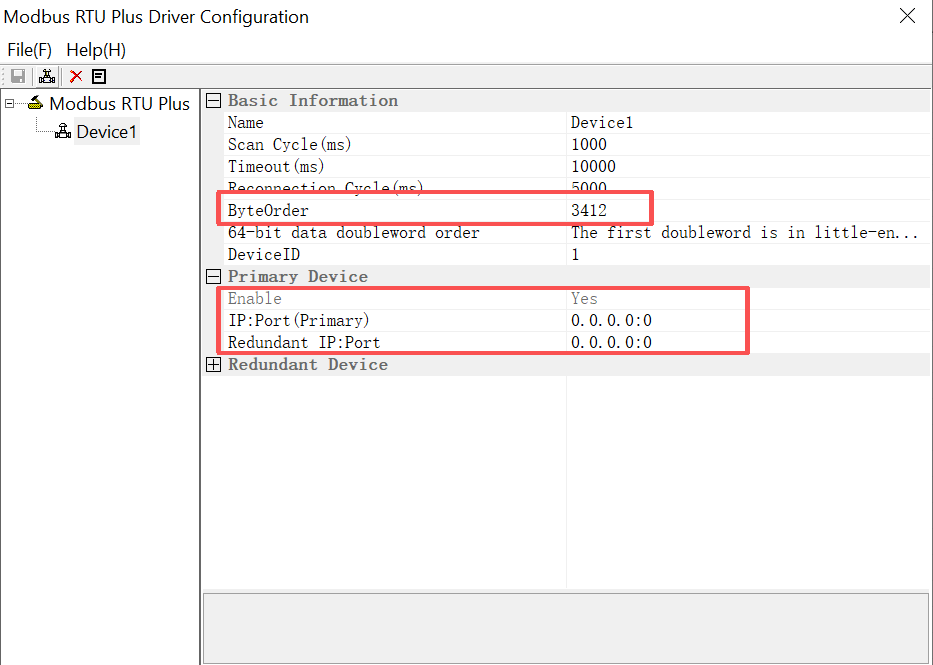Image resolution: width=933 pixels, height=665 pixels.
Task: Edit the ByteOrder value 3412
Action: (589, 211)
